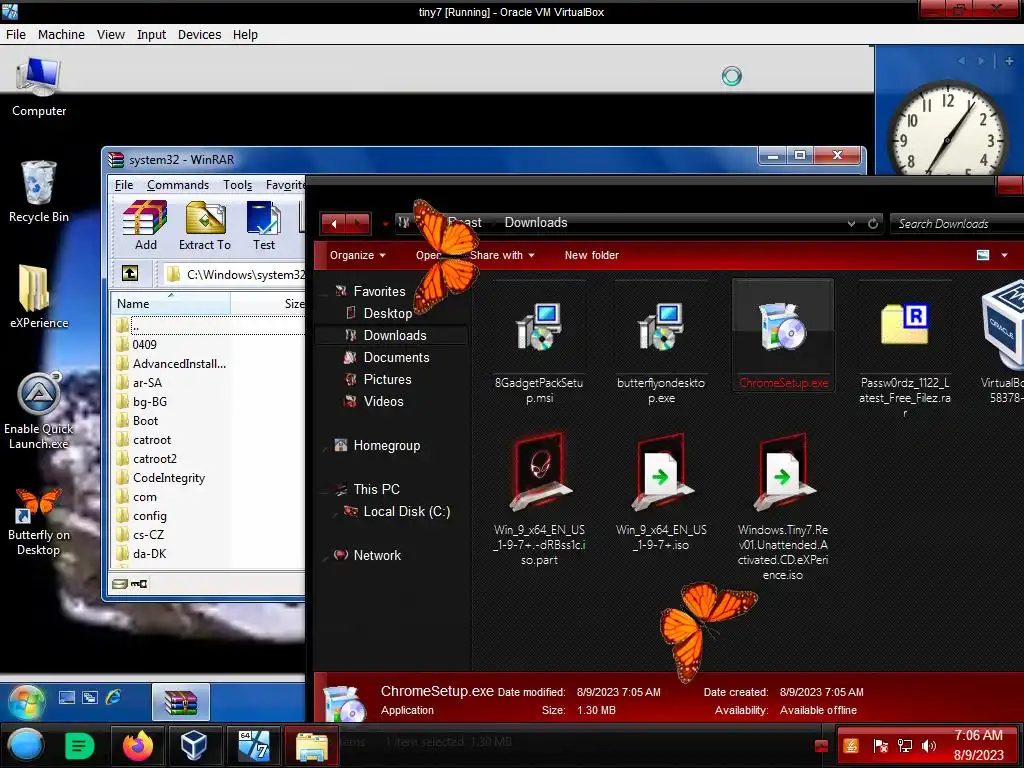Open VirtualBox Devices menu
This screenshot has width=1024, height=768.
point(199,35)
